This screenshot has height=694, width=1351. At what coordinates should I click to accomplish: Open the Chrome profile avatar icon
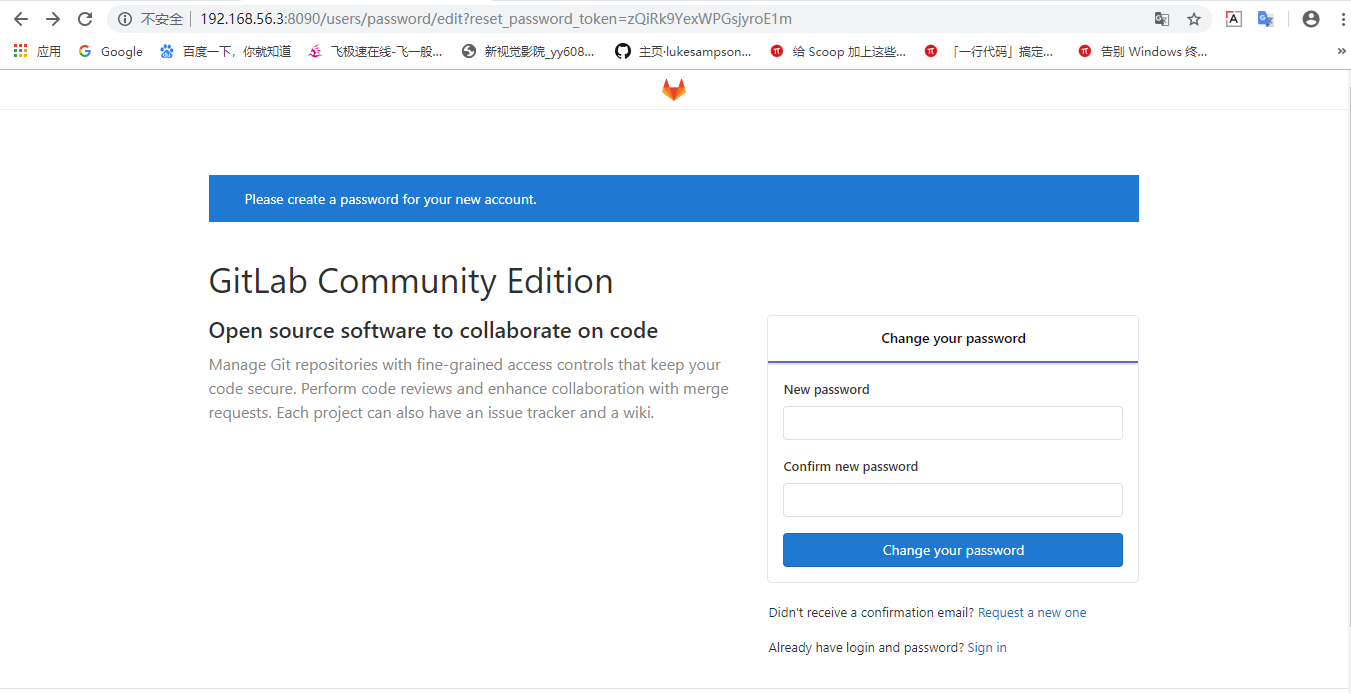point(1311,19)
